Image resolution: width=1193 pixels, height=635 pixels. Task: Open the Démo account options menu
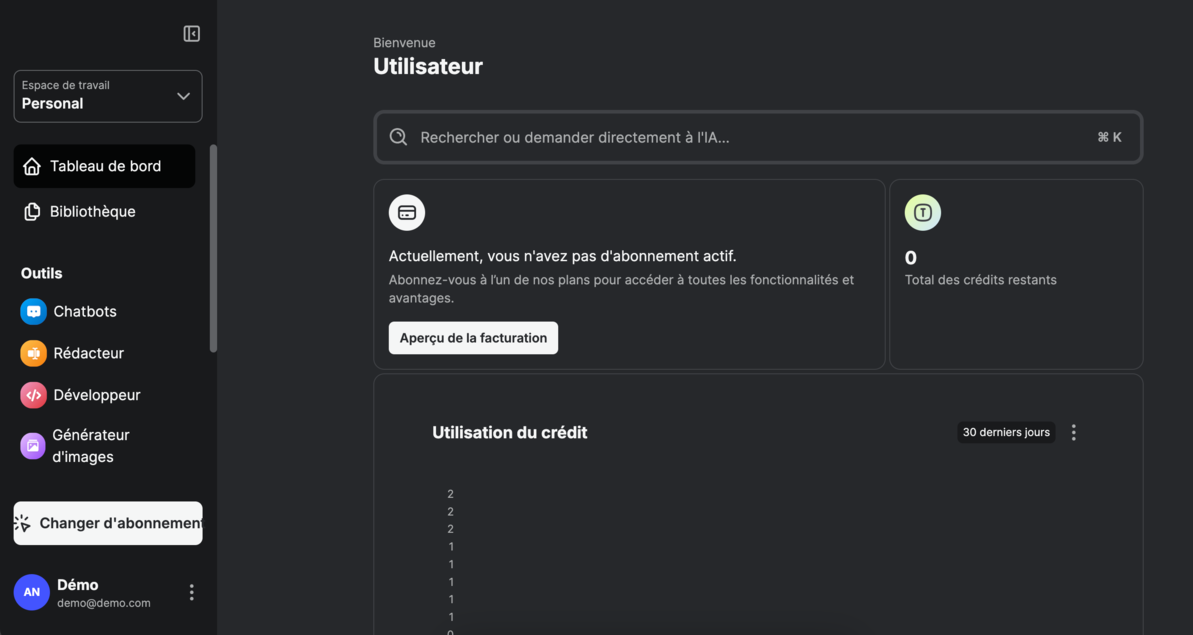pyautogui.click(x=191, y=592)
